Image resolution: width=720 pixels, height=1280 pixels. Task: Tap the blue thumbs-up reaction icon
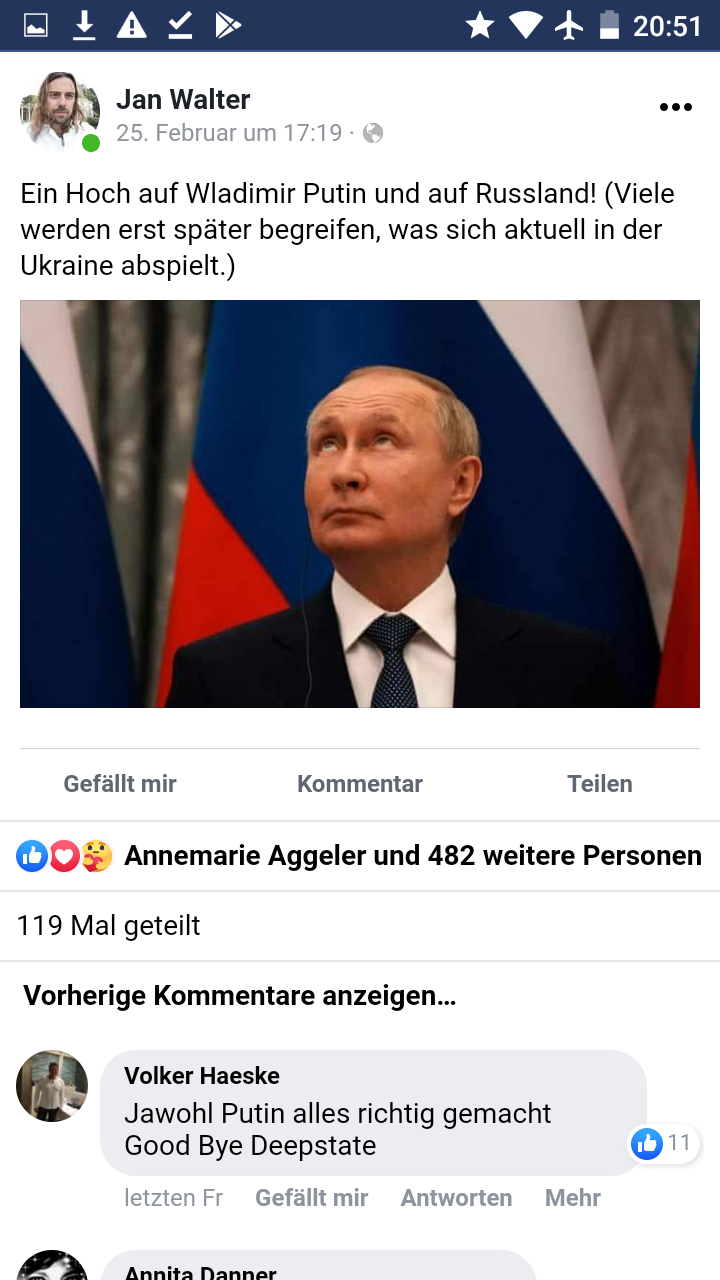[x=32, y=856]
